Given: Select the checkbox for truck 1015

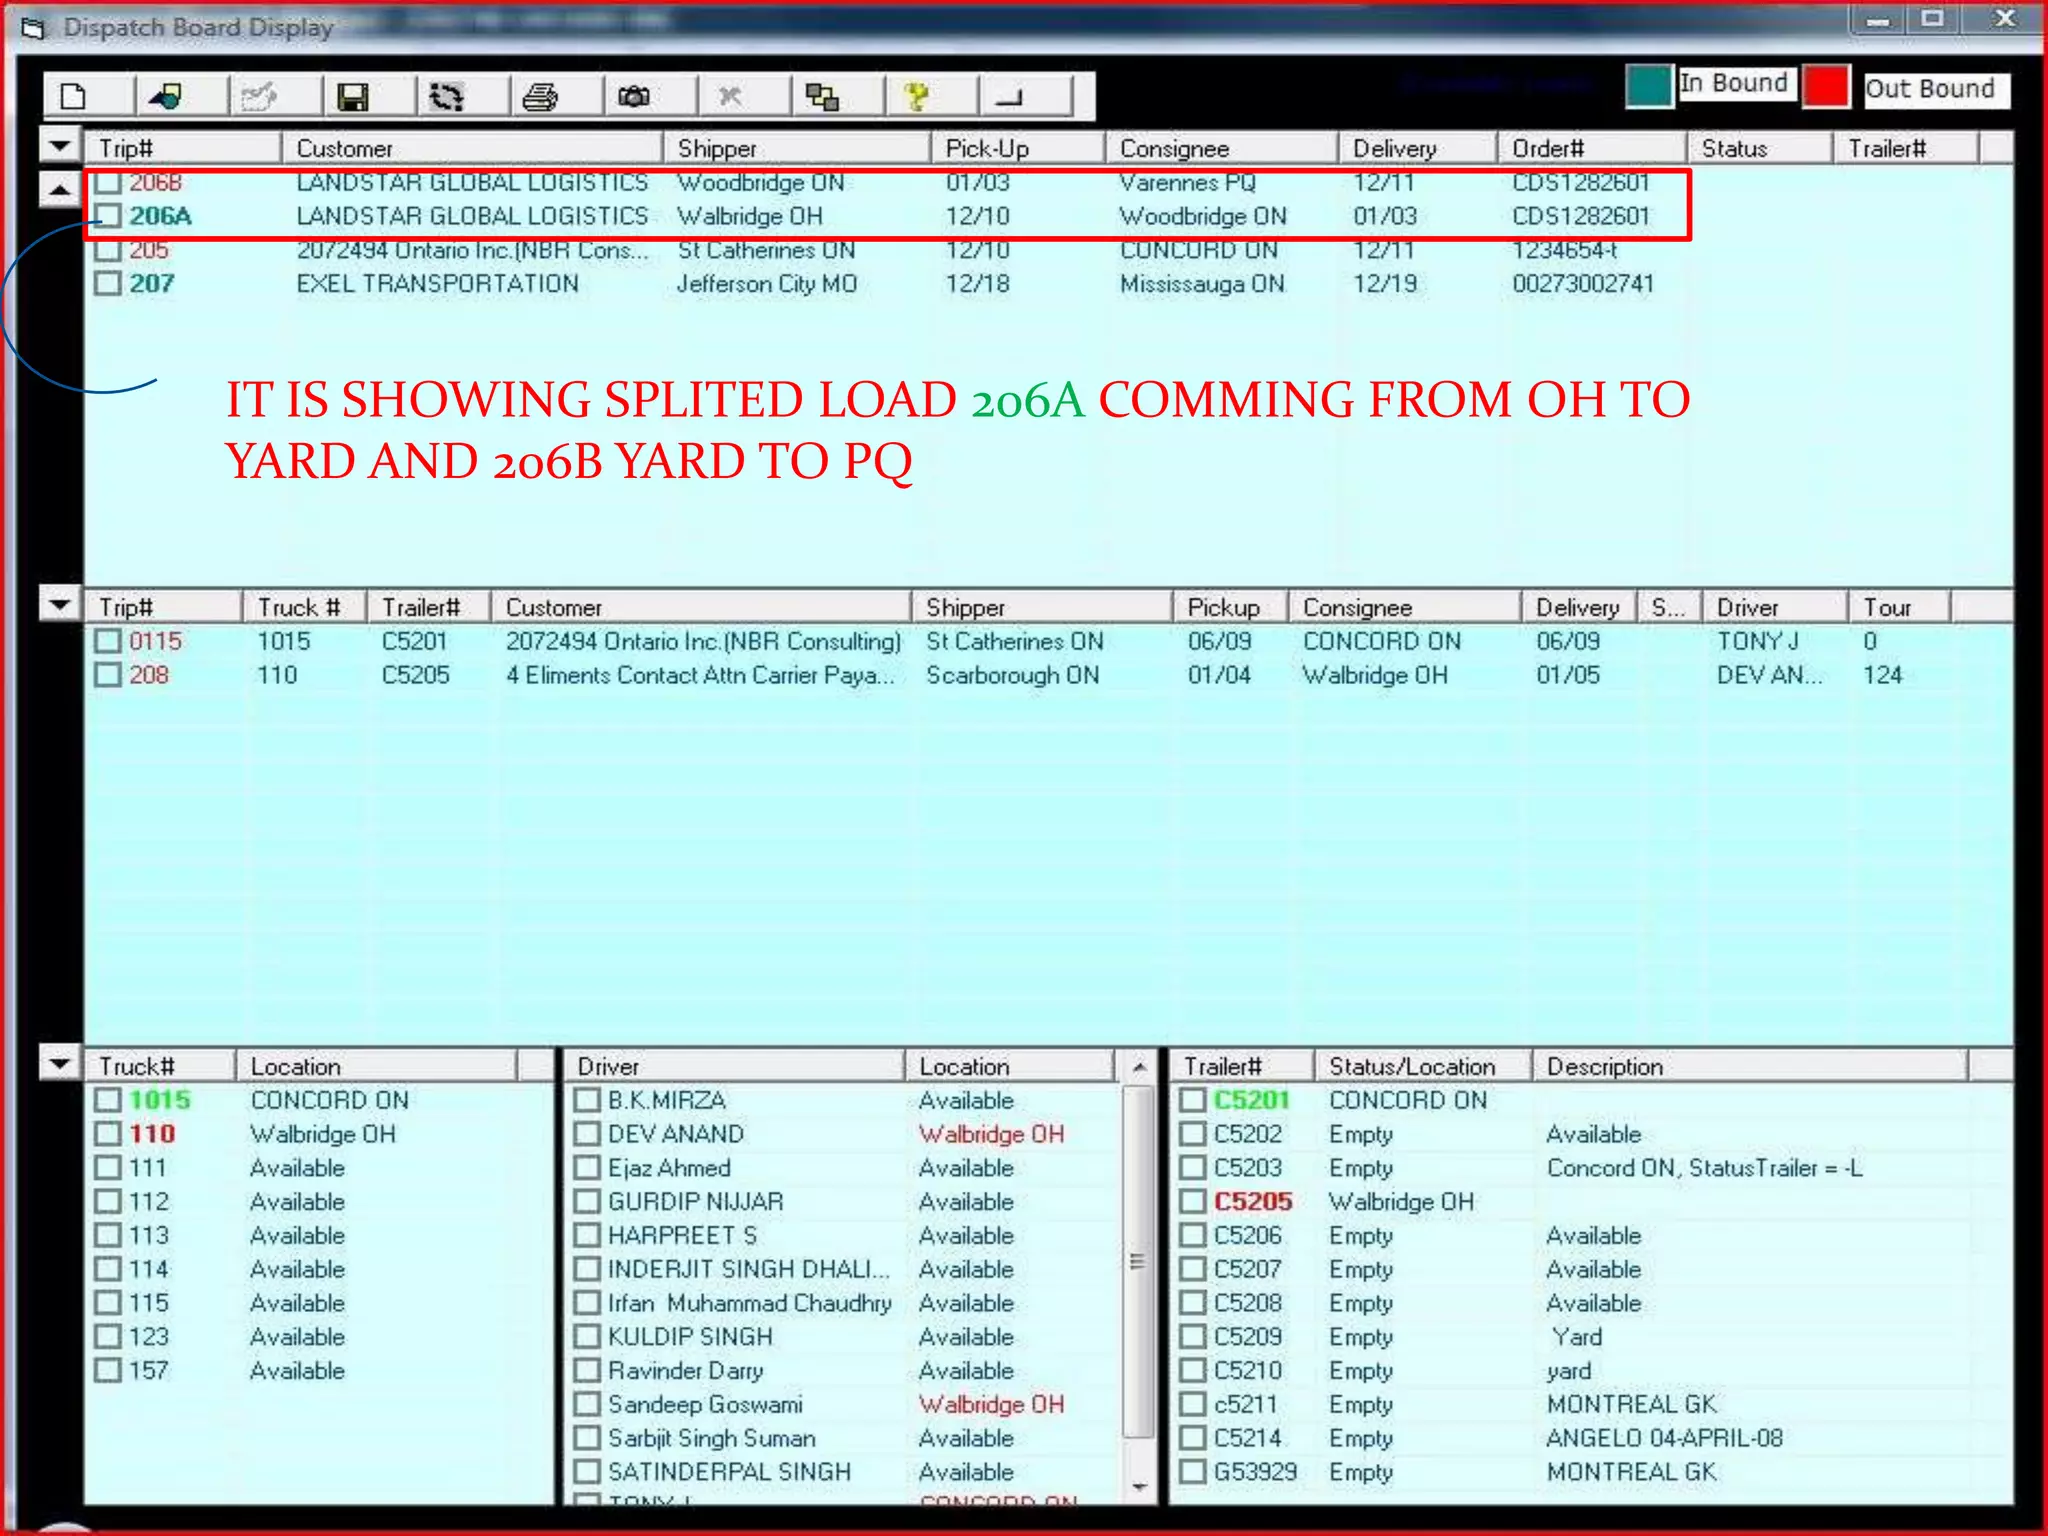Looking at the screenshot, I should (x=108, y=1100).
